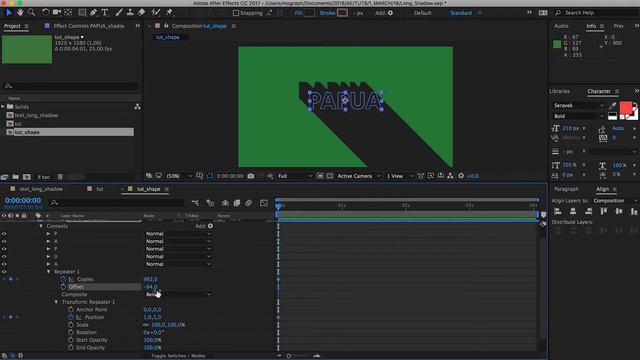Select the Roto Brush tool
The height and width of the screenshot is (360, 640).
pos(156,13)
